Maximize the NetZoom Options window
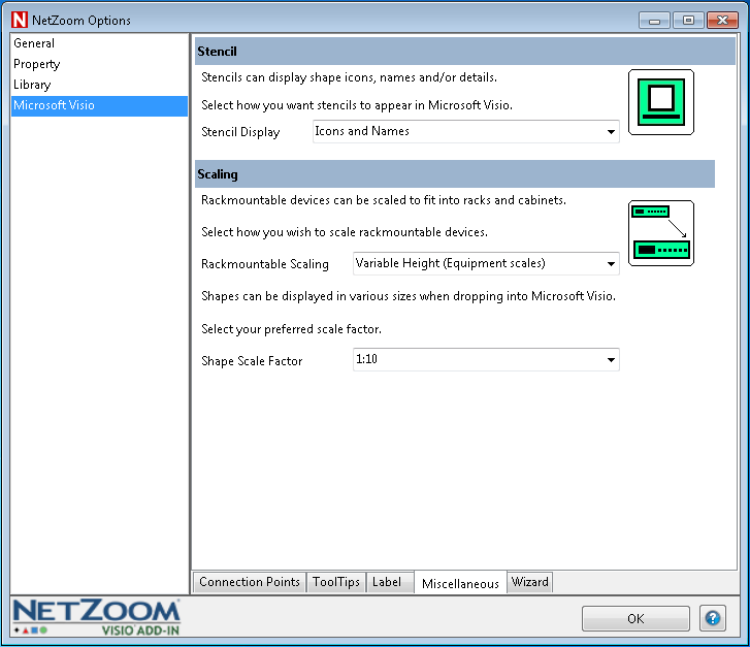This screenshot has width=750, height=647. [688, 21]
